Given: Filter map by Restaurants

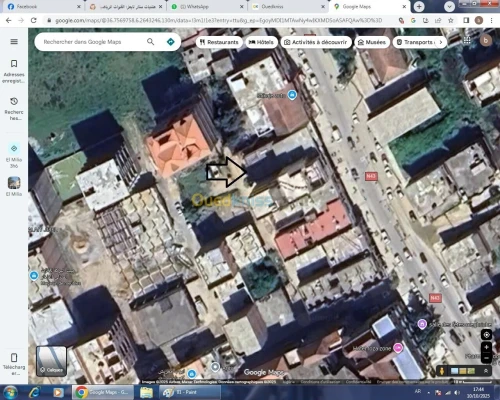Looking at the screenshot, I should pos(219,42).
